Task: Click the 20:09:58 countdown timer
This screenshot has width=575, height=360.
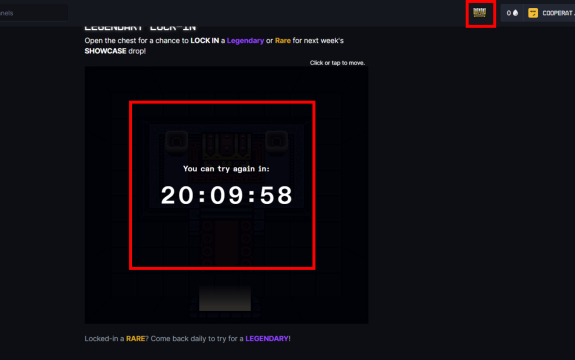Action: (x=227, y=195)
